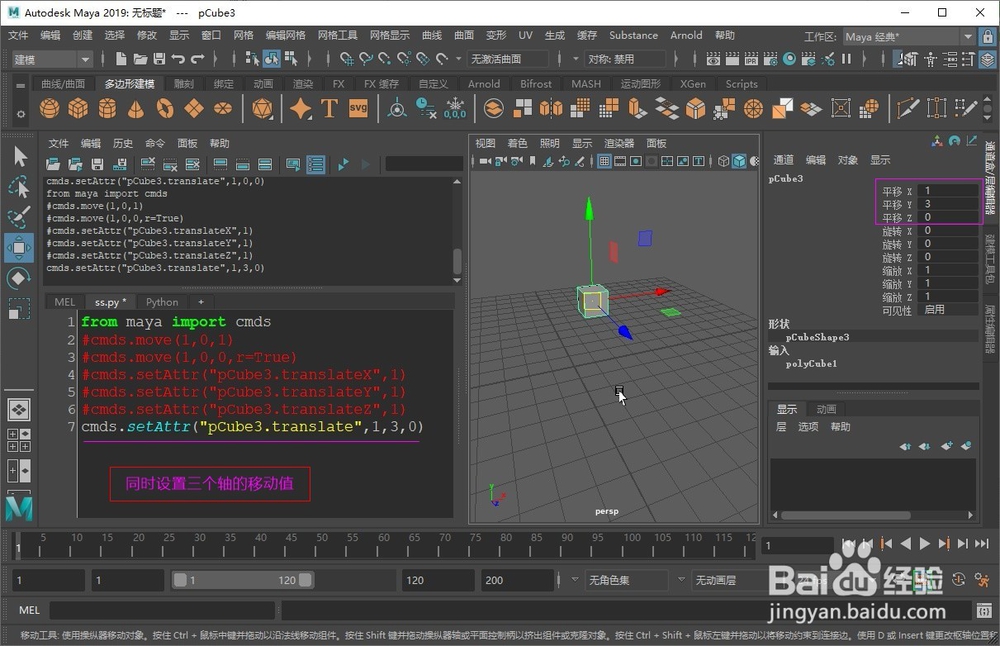Select the Type tool (T) on the shelf
The width and height of the screenshot is (1000, 646).
pos(331,108)
